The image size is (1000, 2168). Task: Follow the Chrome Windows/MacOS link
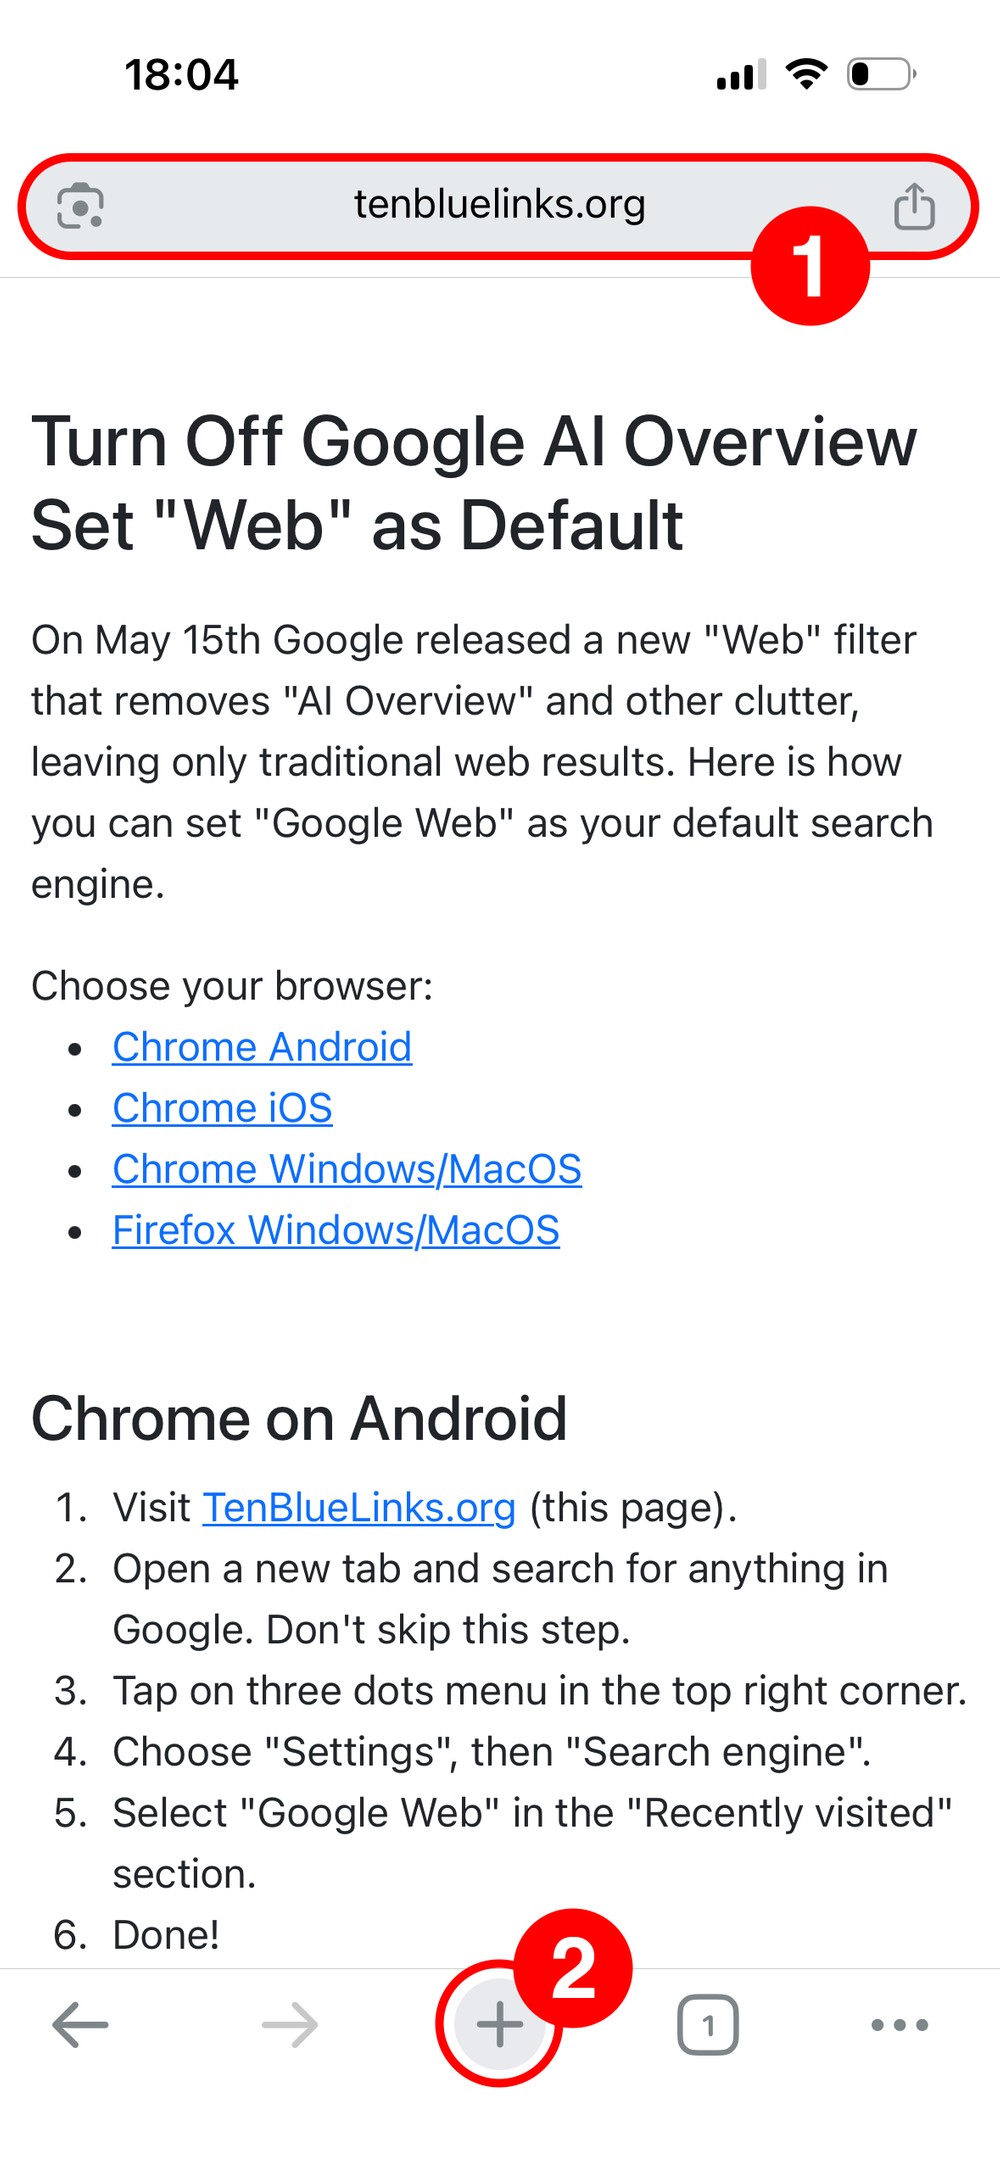point(347,1169)
